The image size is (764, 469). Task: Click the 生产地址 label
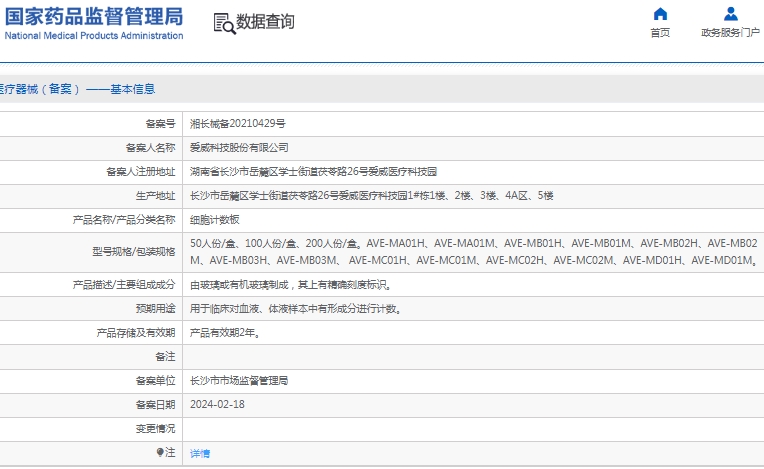(155, 196)
